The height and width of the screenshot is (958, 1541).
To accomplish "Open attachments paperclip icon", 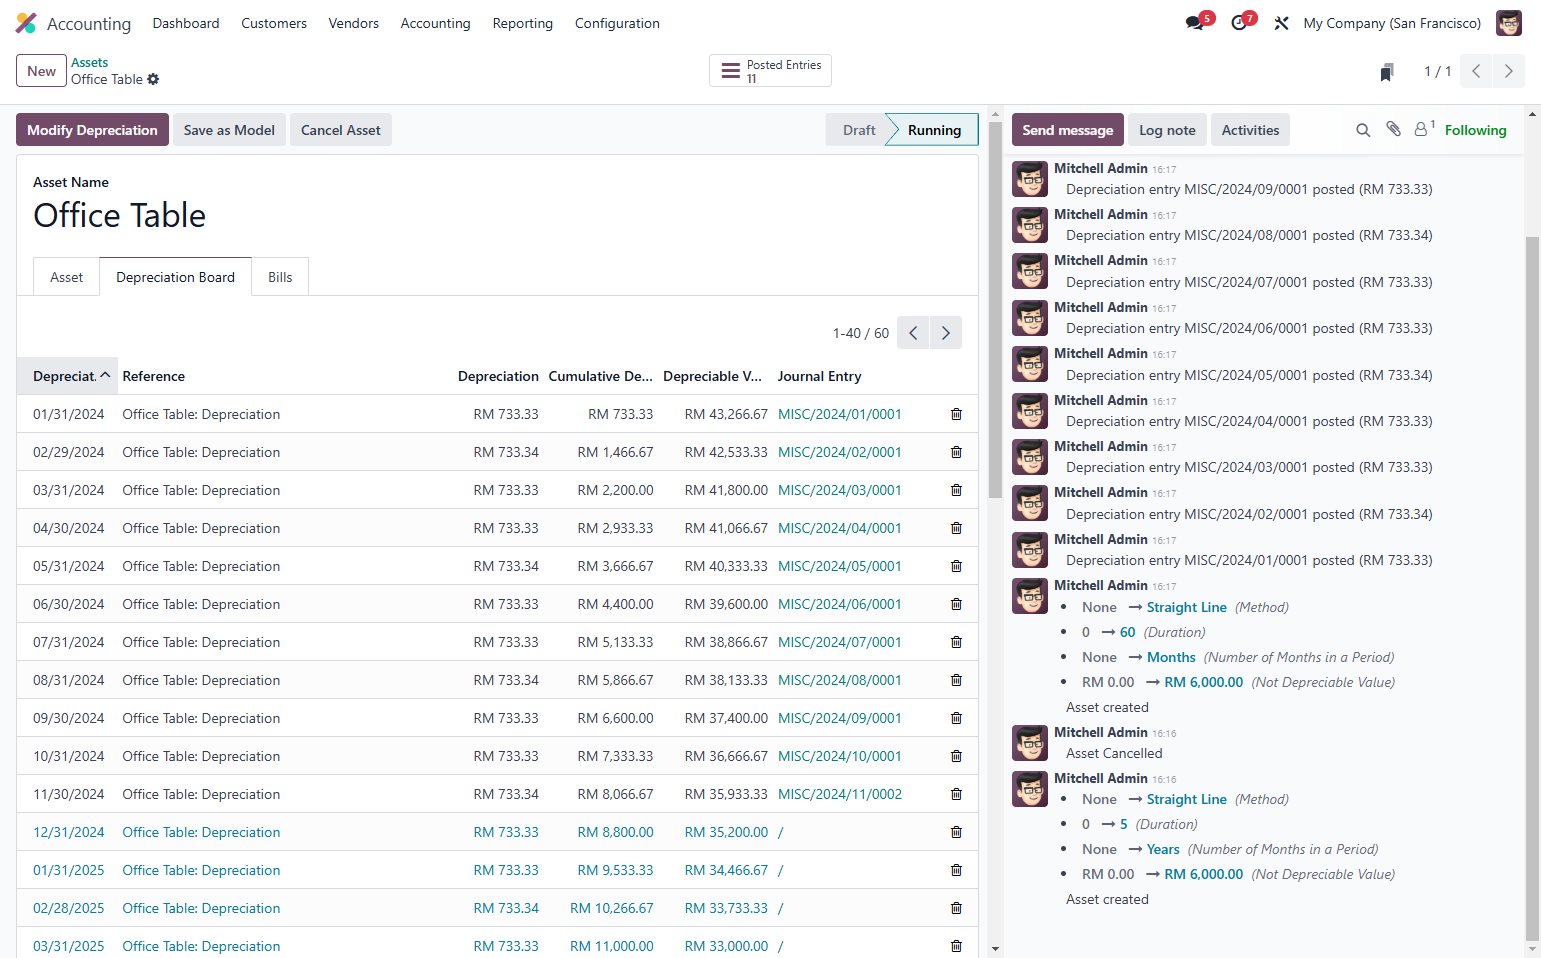I will click(1393, 129).
